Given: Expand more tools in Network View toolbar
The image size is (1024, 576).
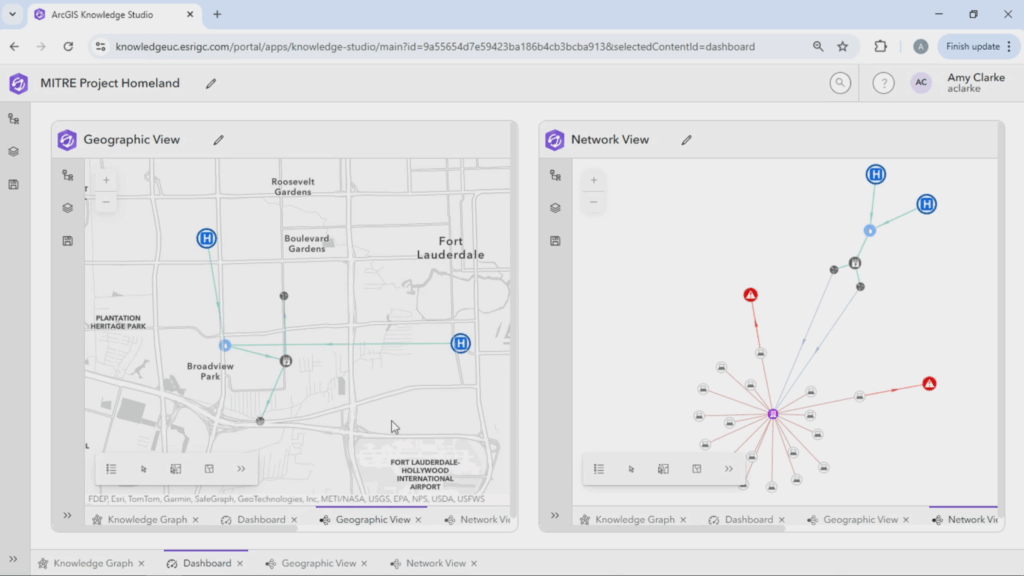Looking at the screenshot, I should (729, 468).
